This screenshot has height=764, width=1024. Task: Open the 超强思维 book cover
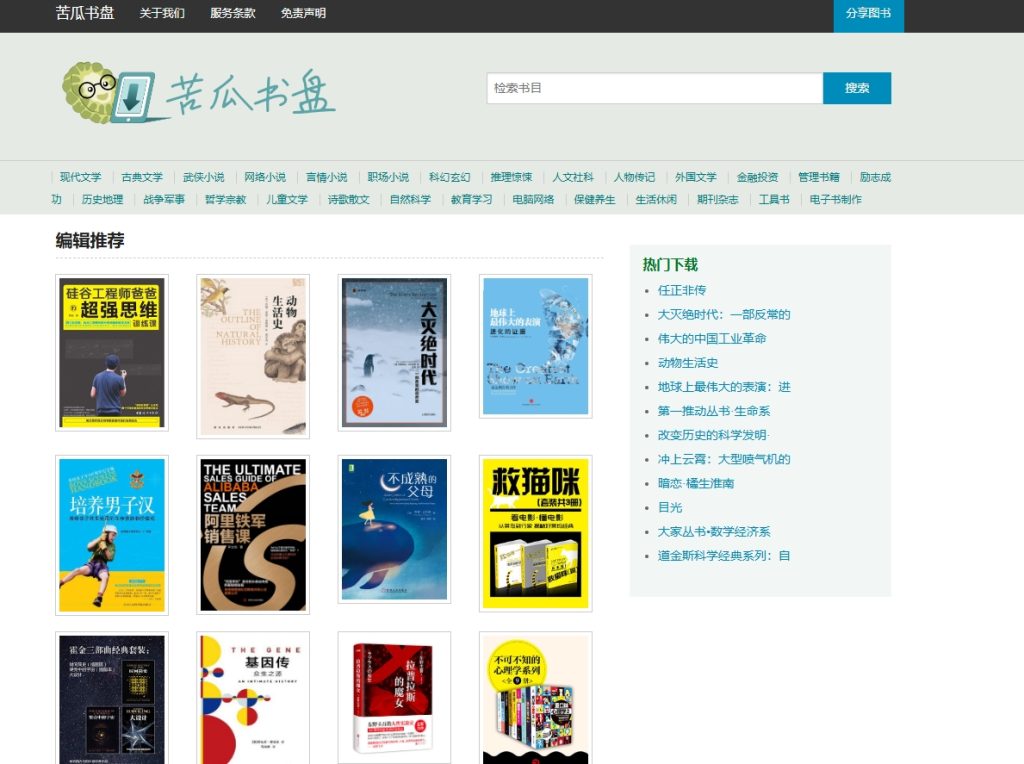[x=112, y=352]
